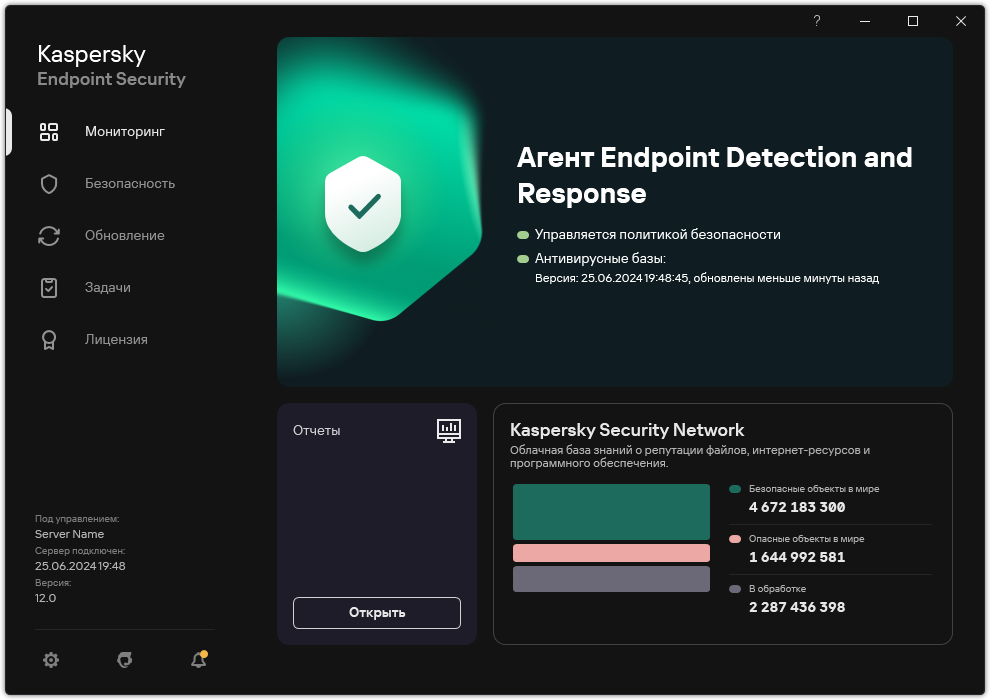Click the Агент Endpoint Detection and Response title
This screenshot has width=990, height=700.
click(x=715, y=175)
